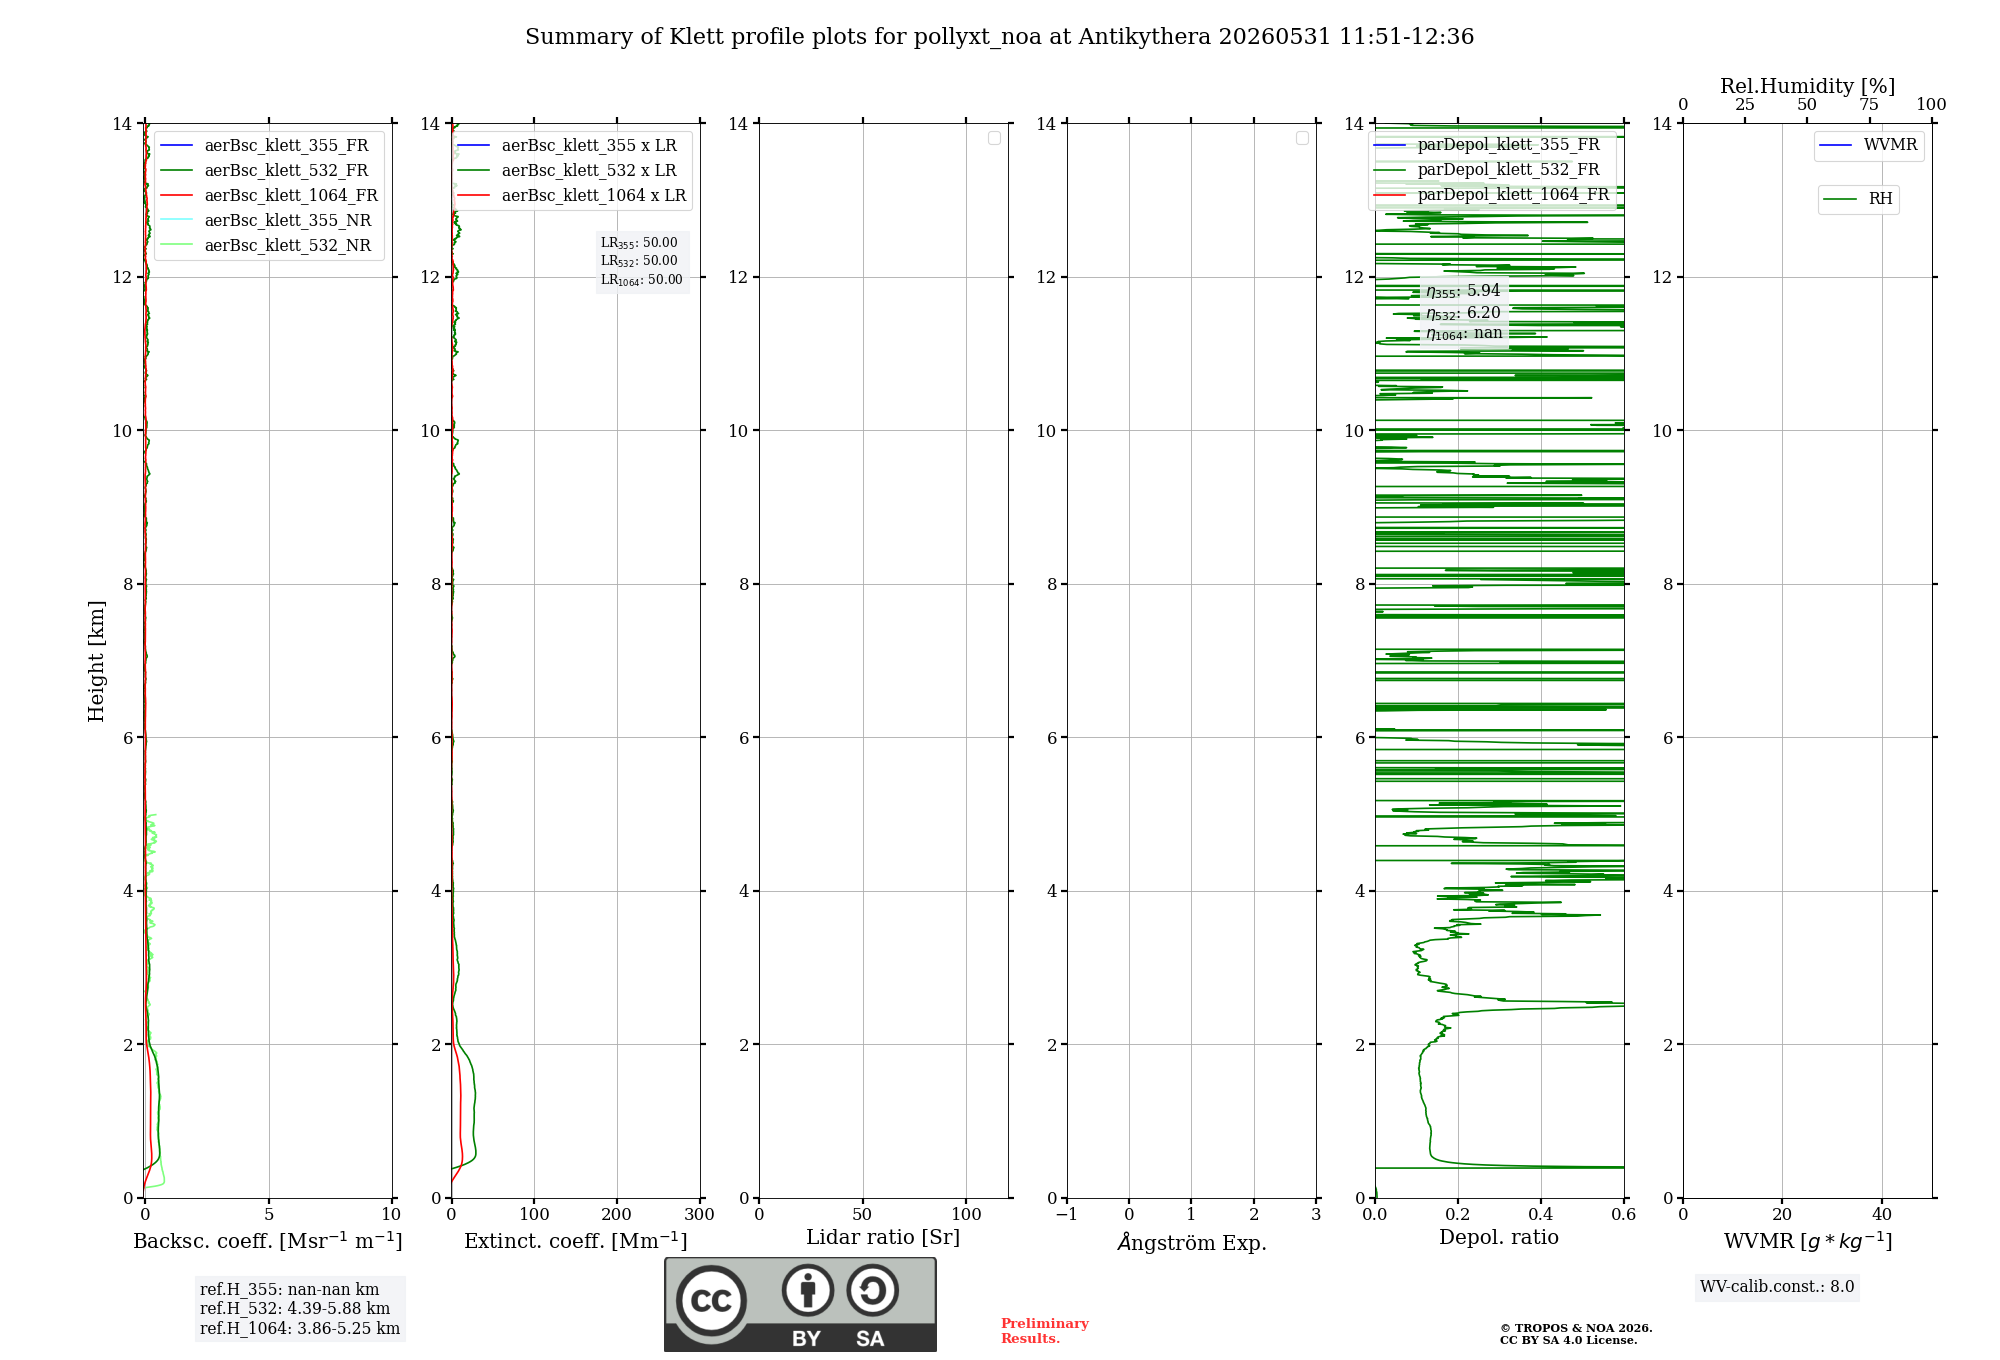Click the RH legend entry

pos(1858,199)
